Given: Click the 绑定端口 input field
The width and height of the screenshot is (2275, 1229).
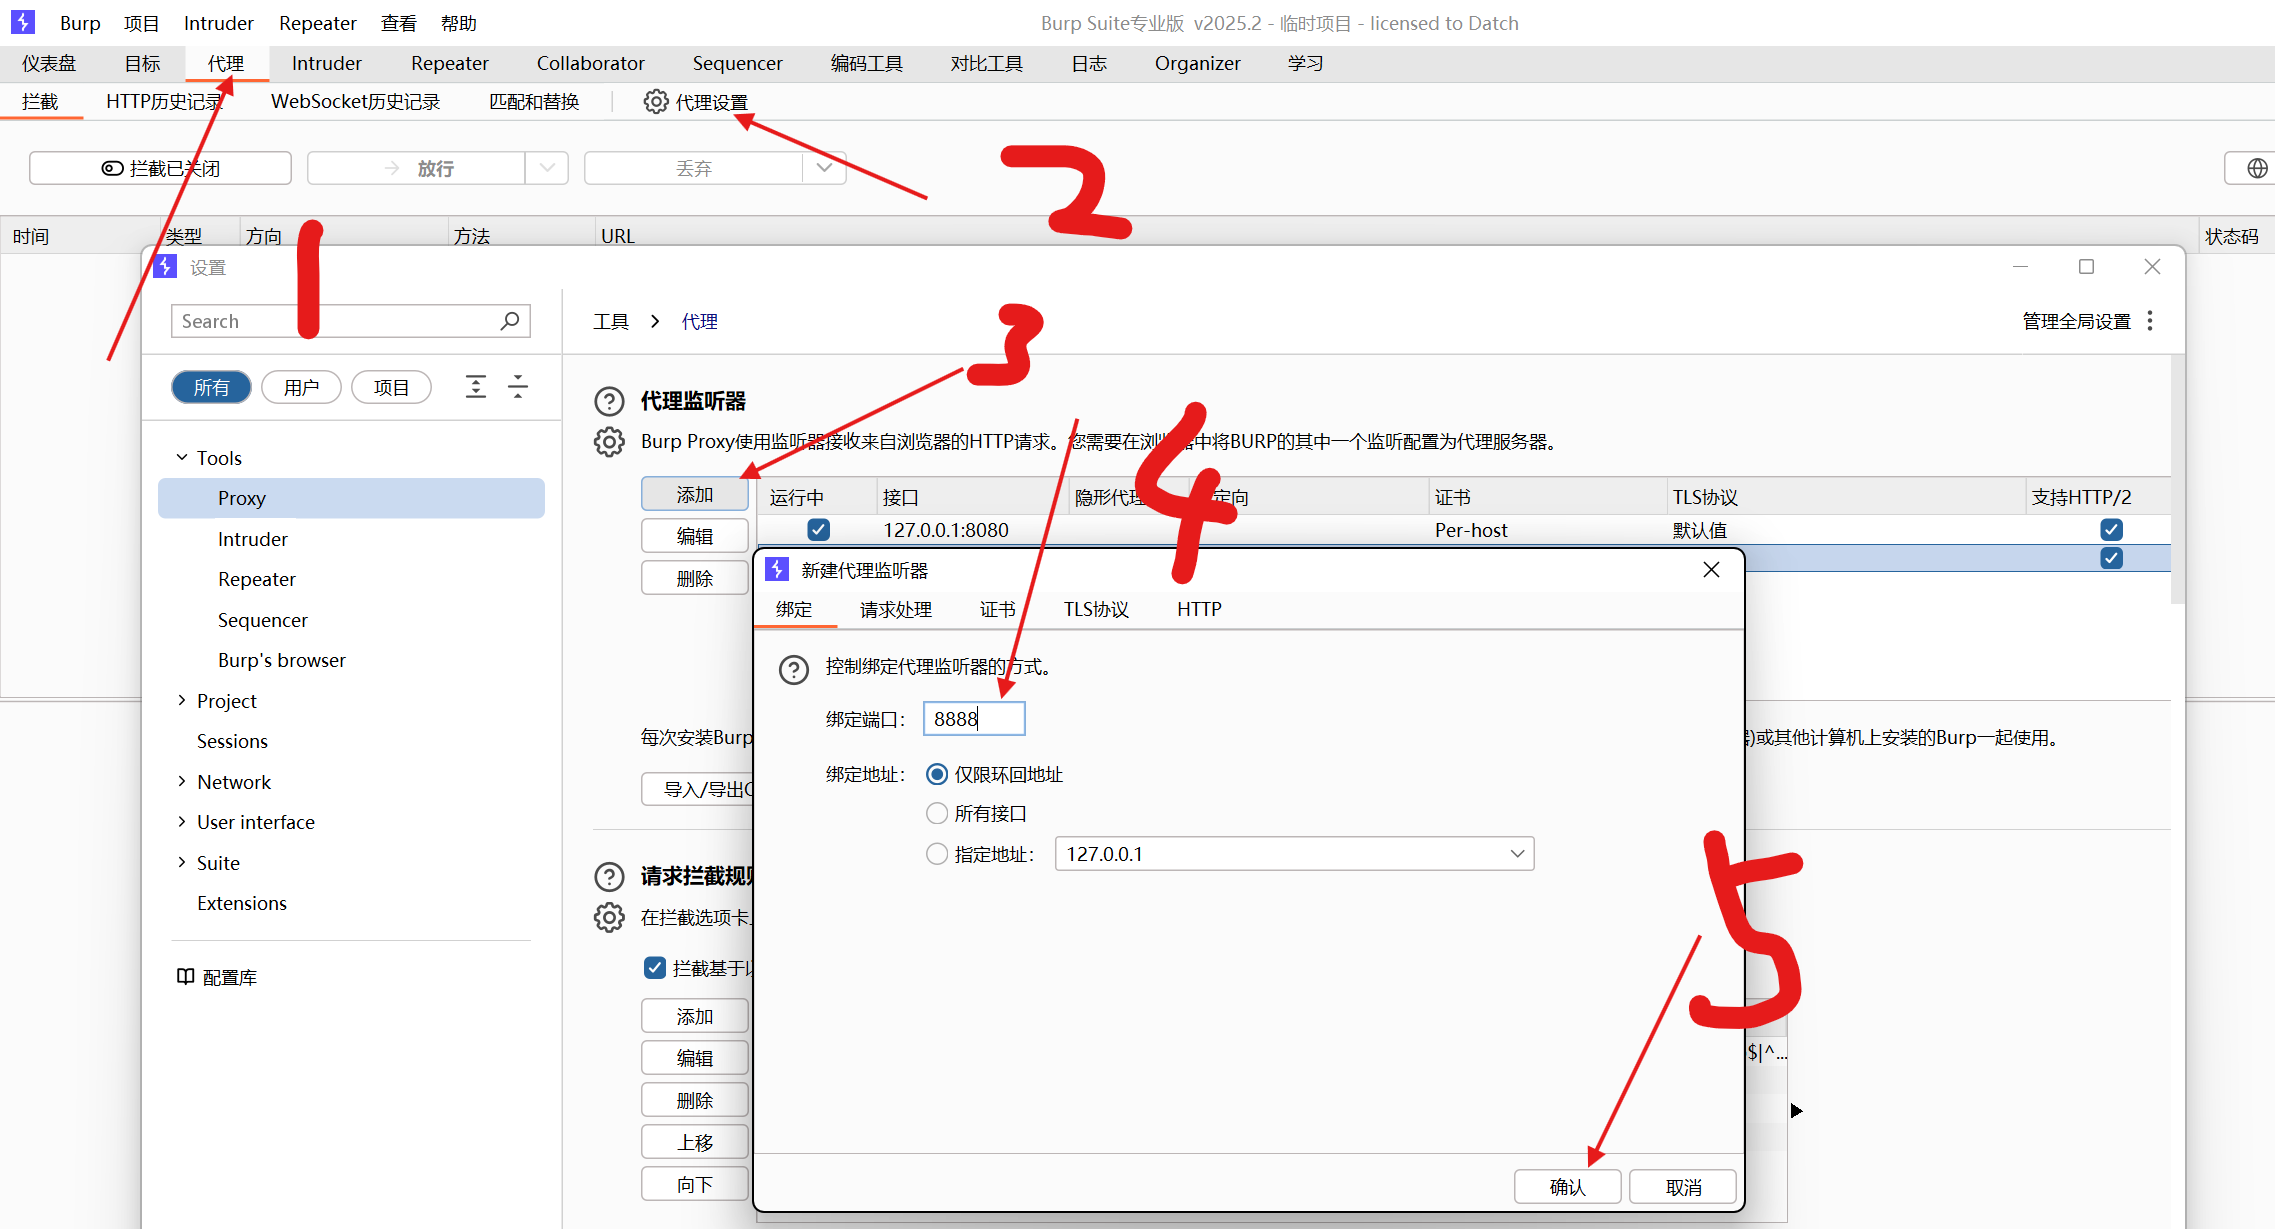Looking at the screenshot, I should point(974,719).
